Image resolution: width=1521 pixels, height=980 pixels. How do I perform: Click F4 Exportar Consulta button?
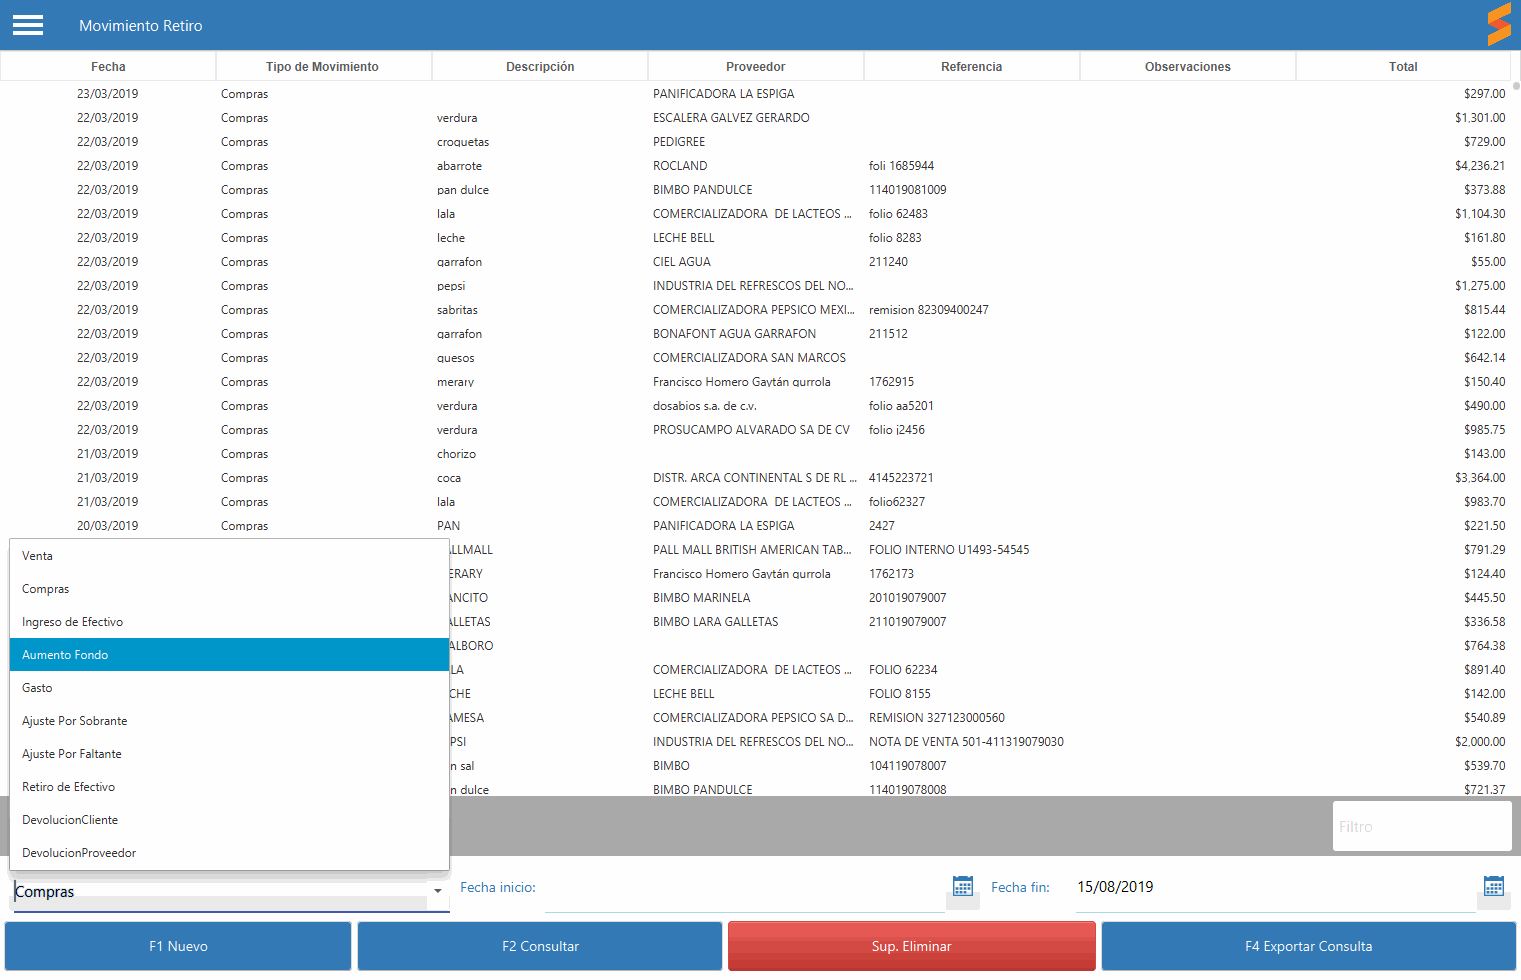coord(1308,946)
